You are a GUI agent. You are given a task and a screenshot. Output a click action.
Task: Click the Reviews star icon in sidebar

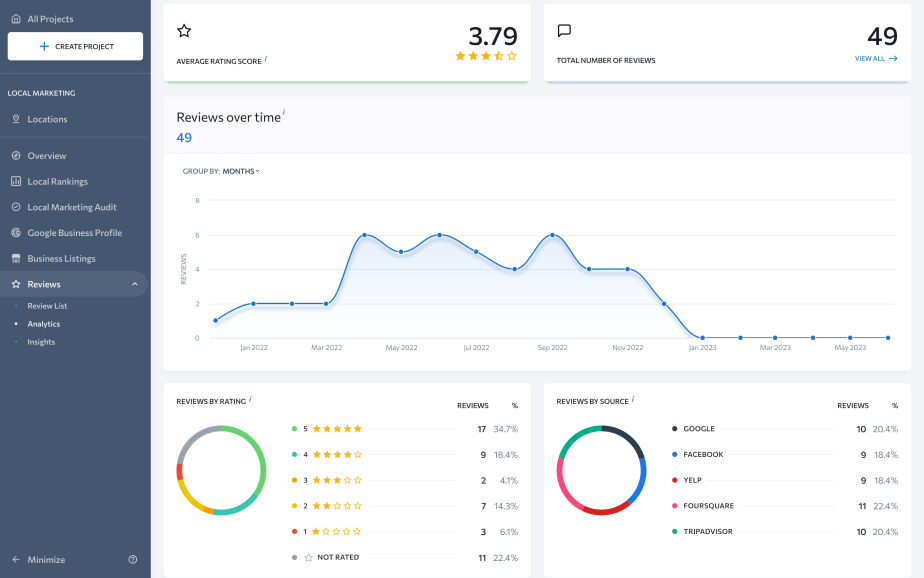16,284
